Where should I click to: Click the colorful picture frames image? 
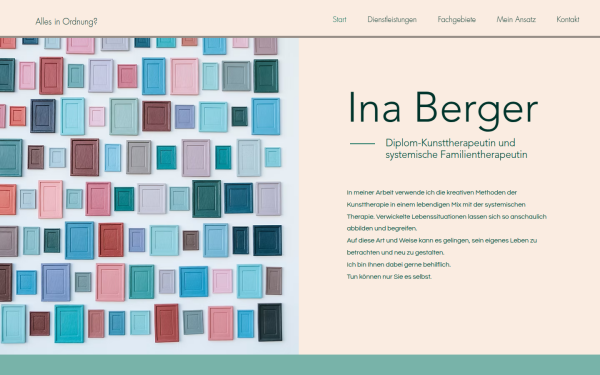pyautogui.click(x=149, y=196)
